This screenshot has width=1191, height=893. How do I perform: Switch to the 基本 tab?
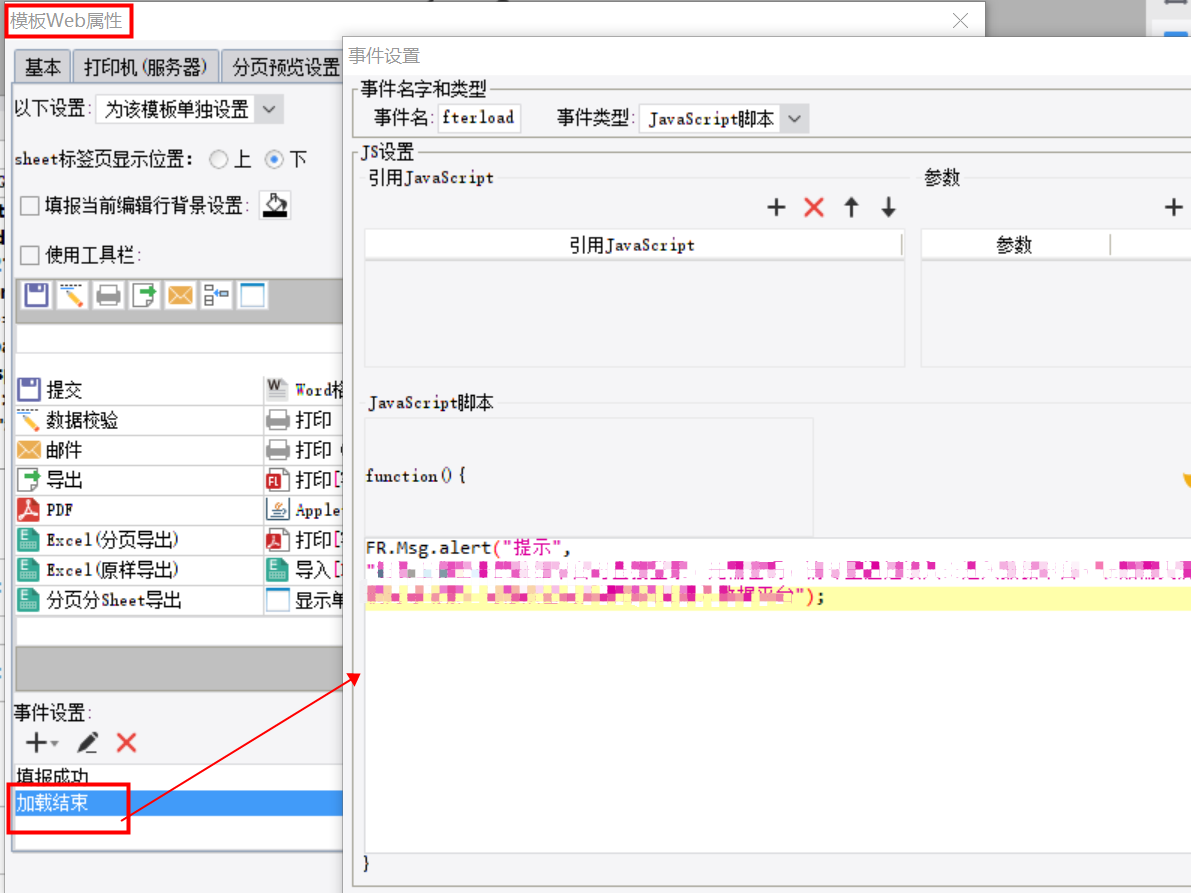point(43,67)
